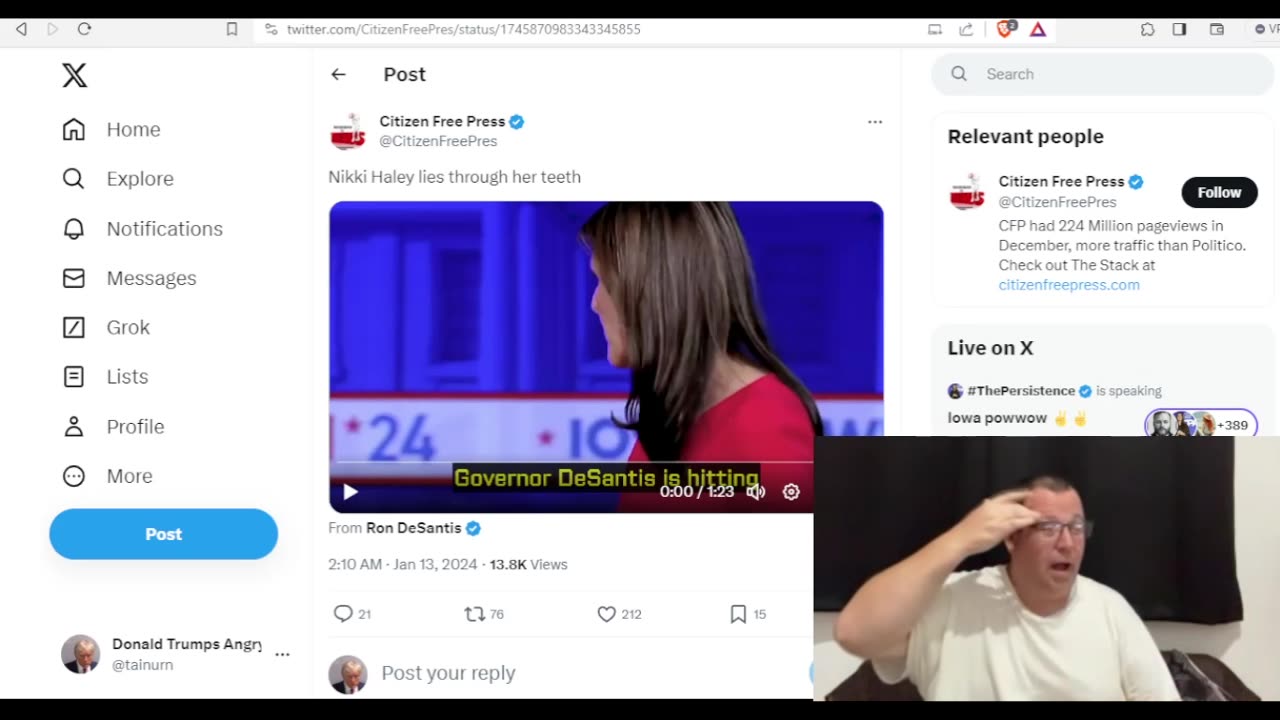
Task: Open video settings gear icon
Action: tap(791, 492)
